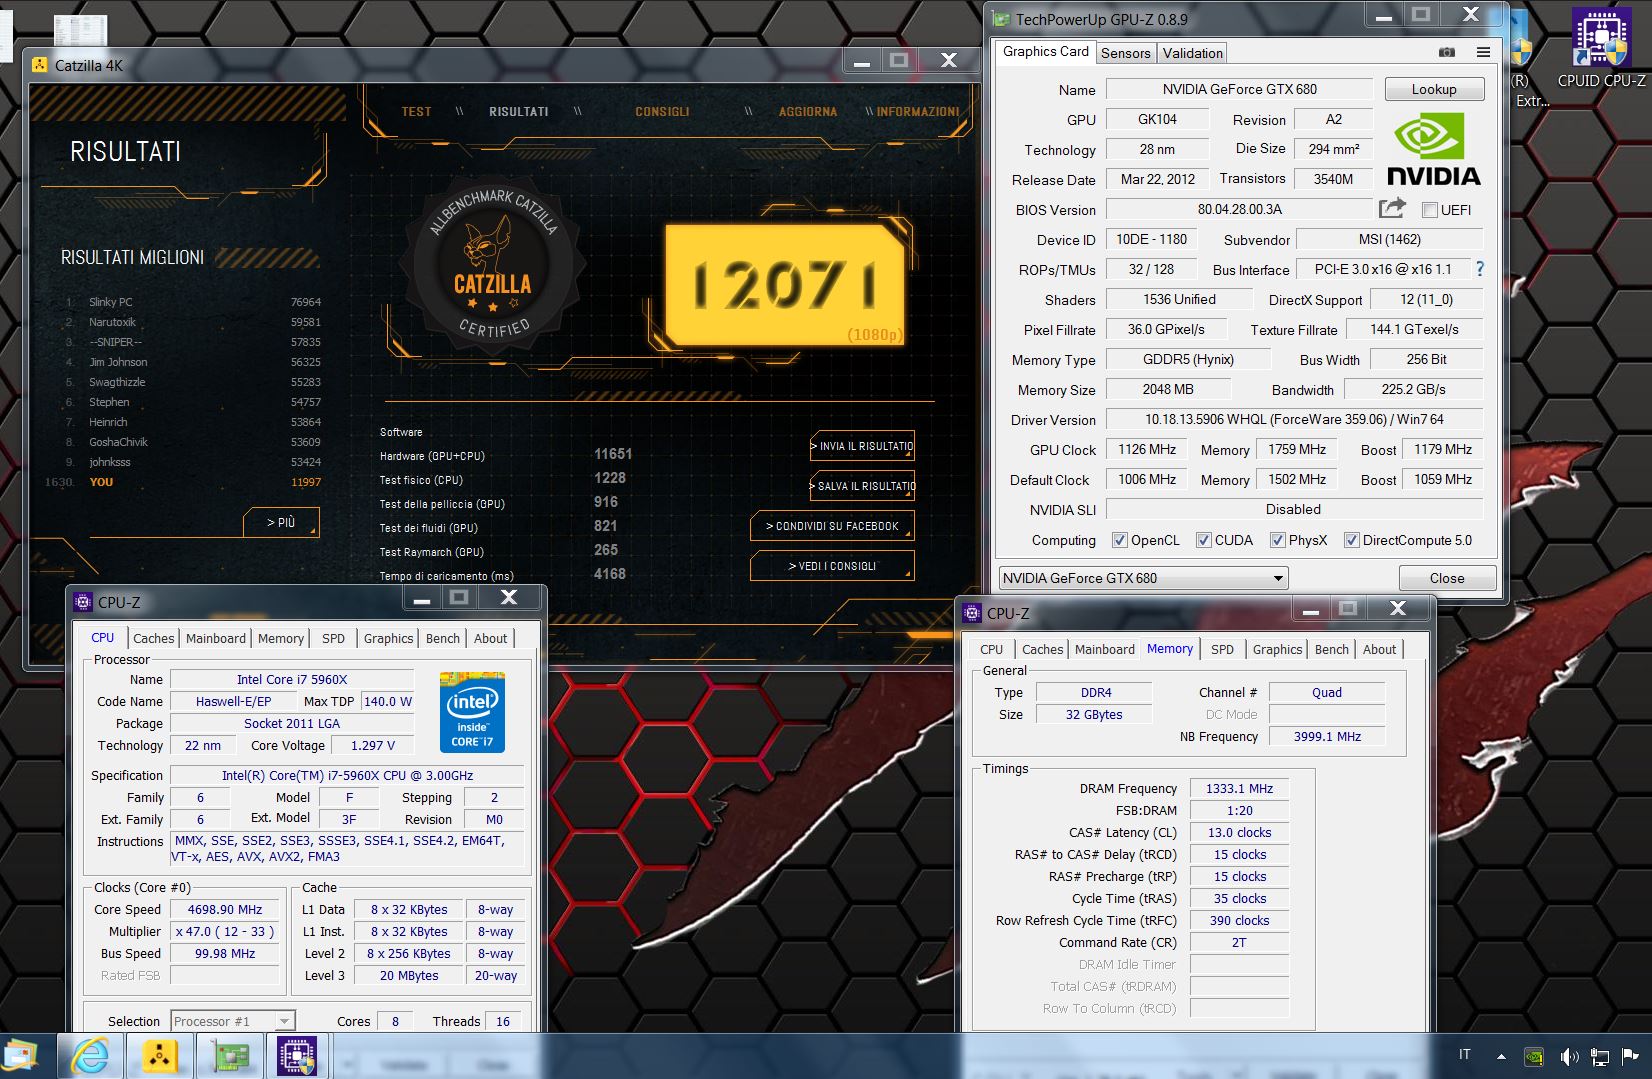The width and height of the screenshot is (1652, 1079).
Task: Click the NVIDIA logo in GPU-Z
Action: tap(1433, 149)
